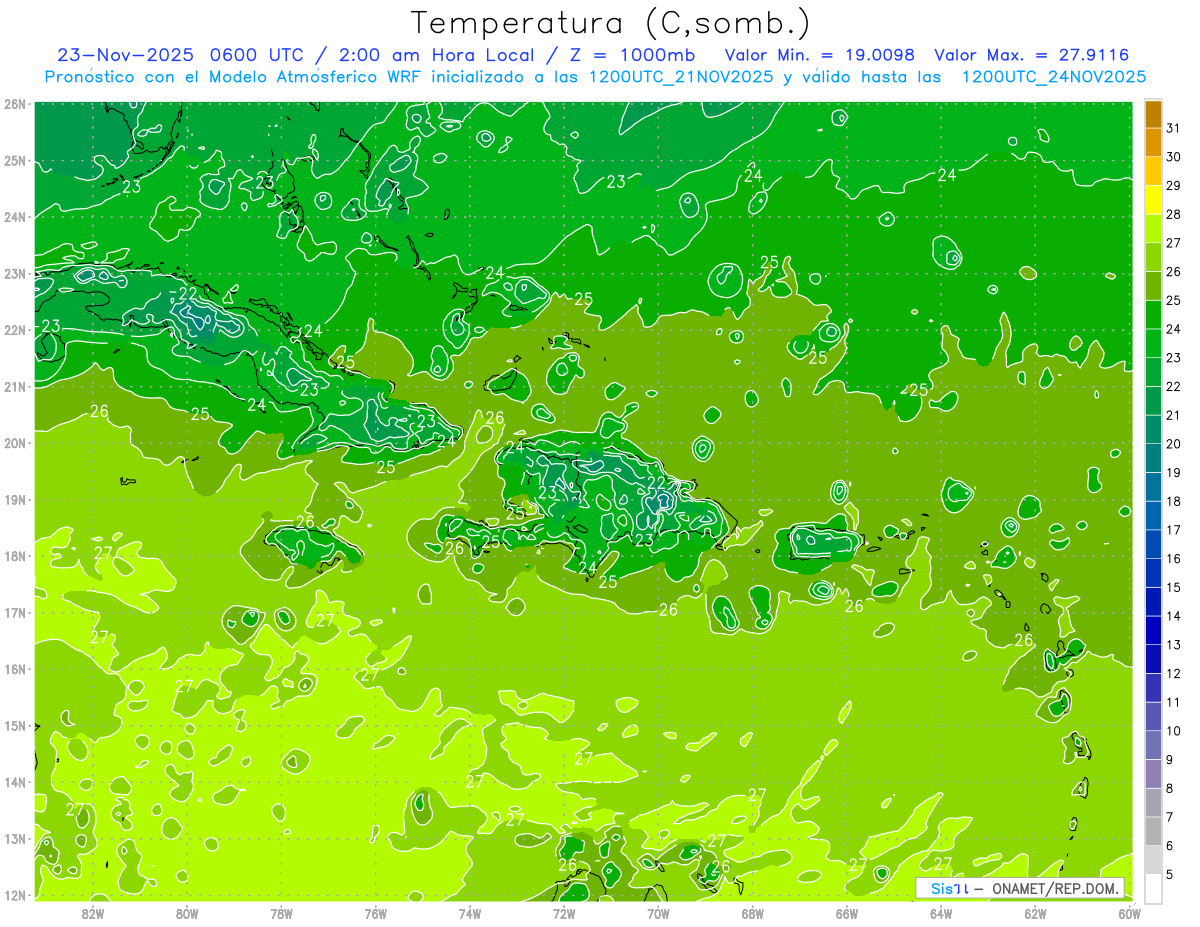Click color scale label '18'

(1173, 501)
